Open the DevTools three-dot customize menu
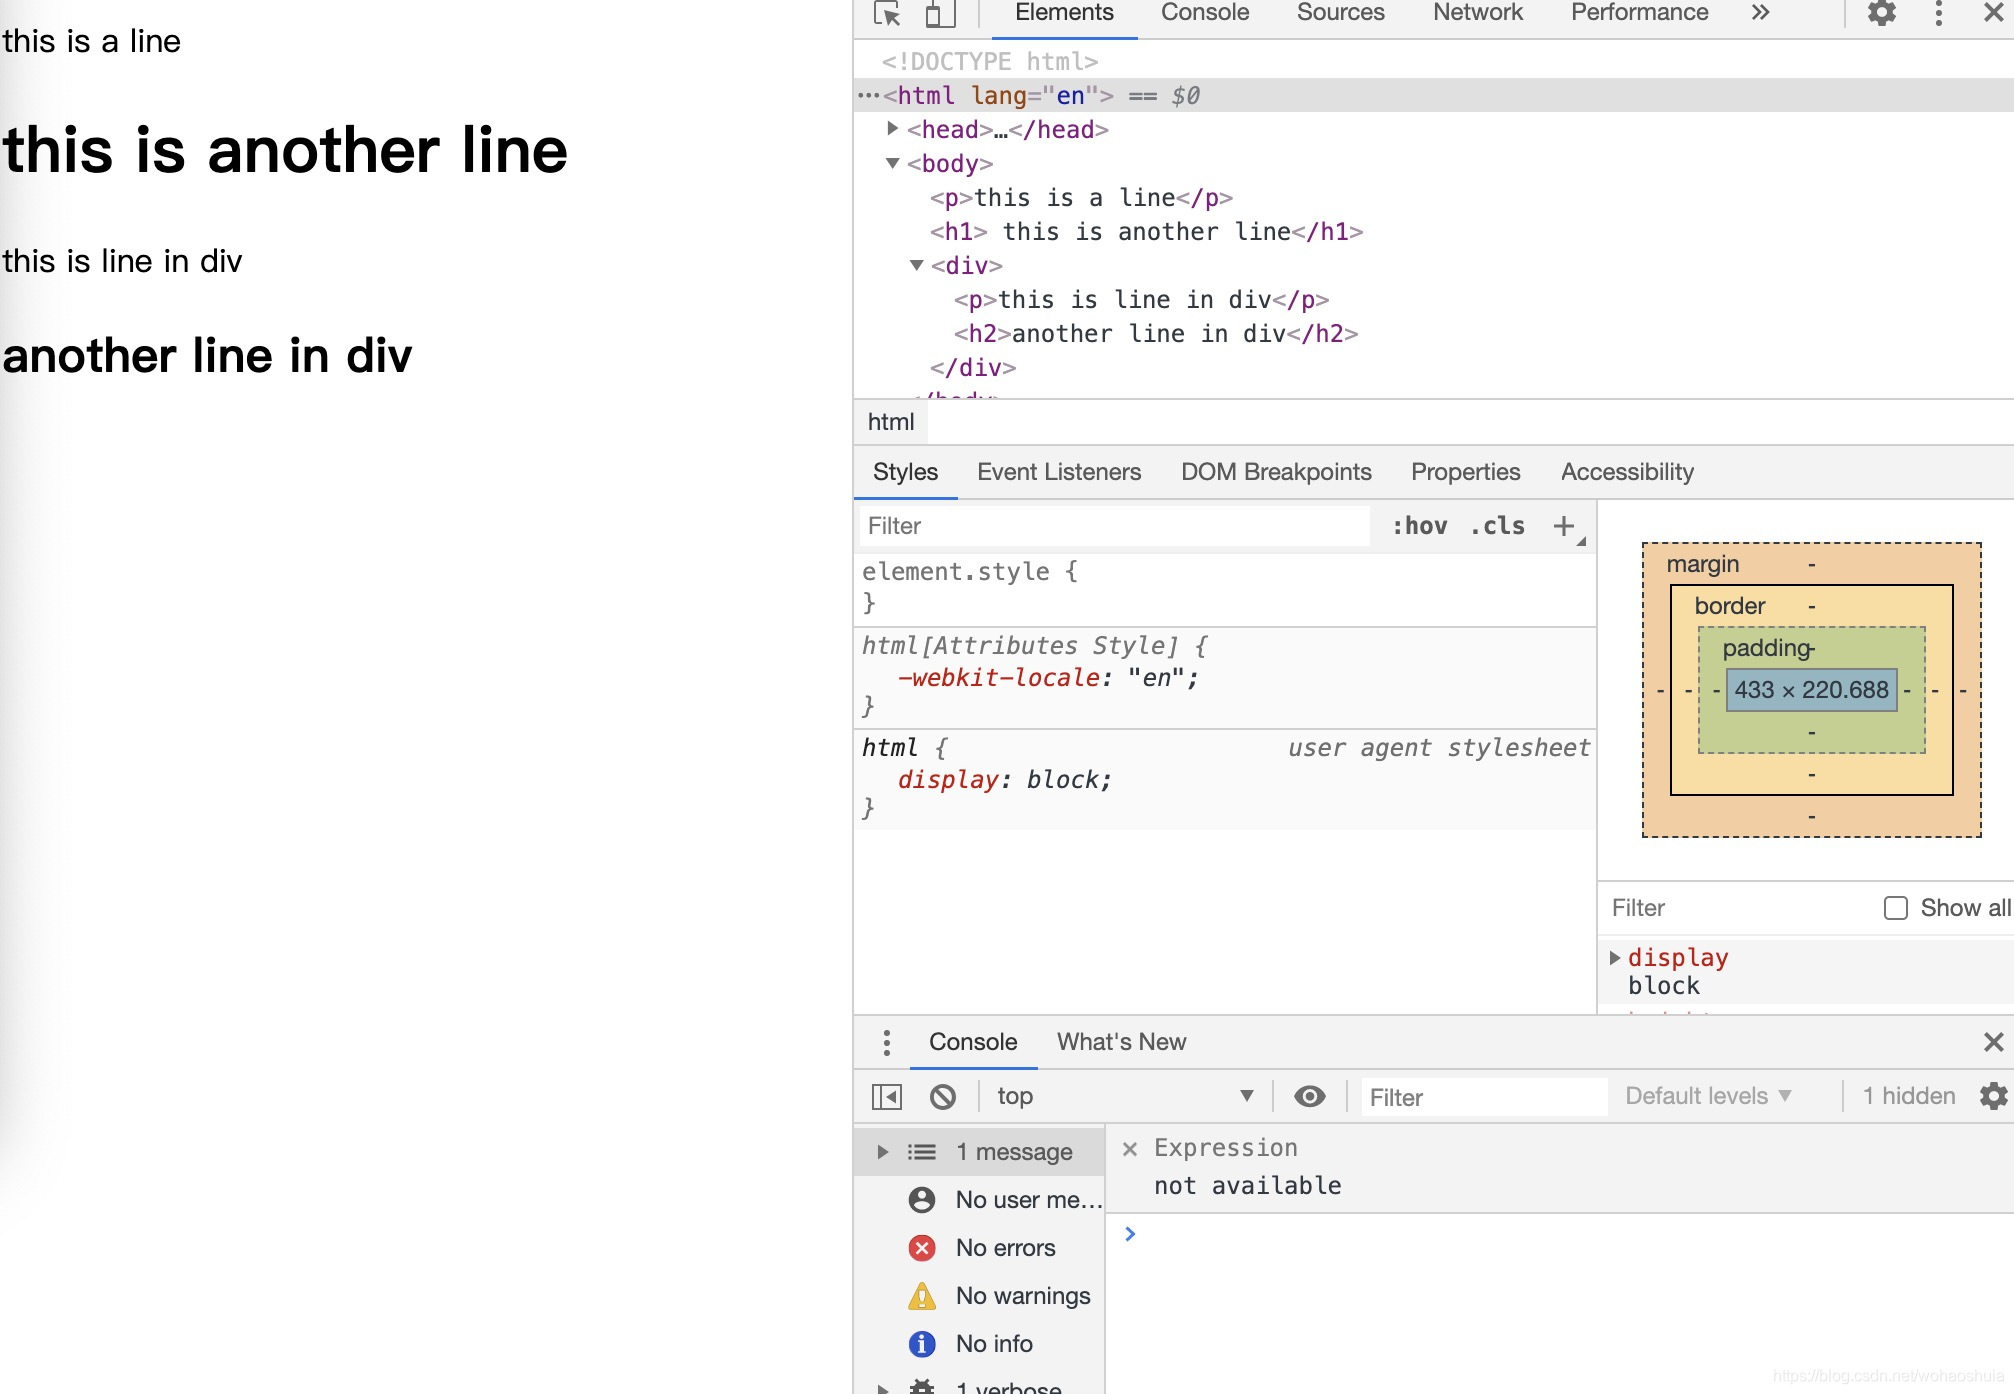This screenshot has height=1394, width=2014. pos(1938,13)
